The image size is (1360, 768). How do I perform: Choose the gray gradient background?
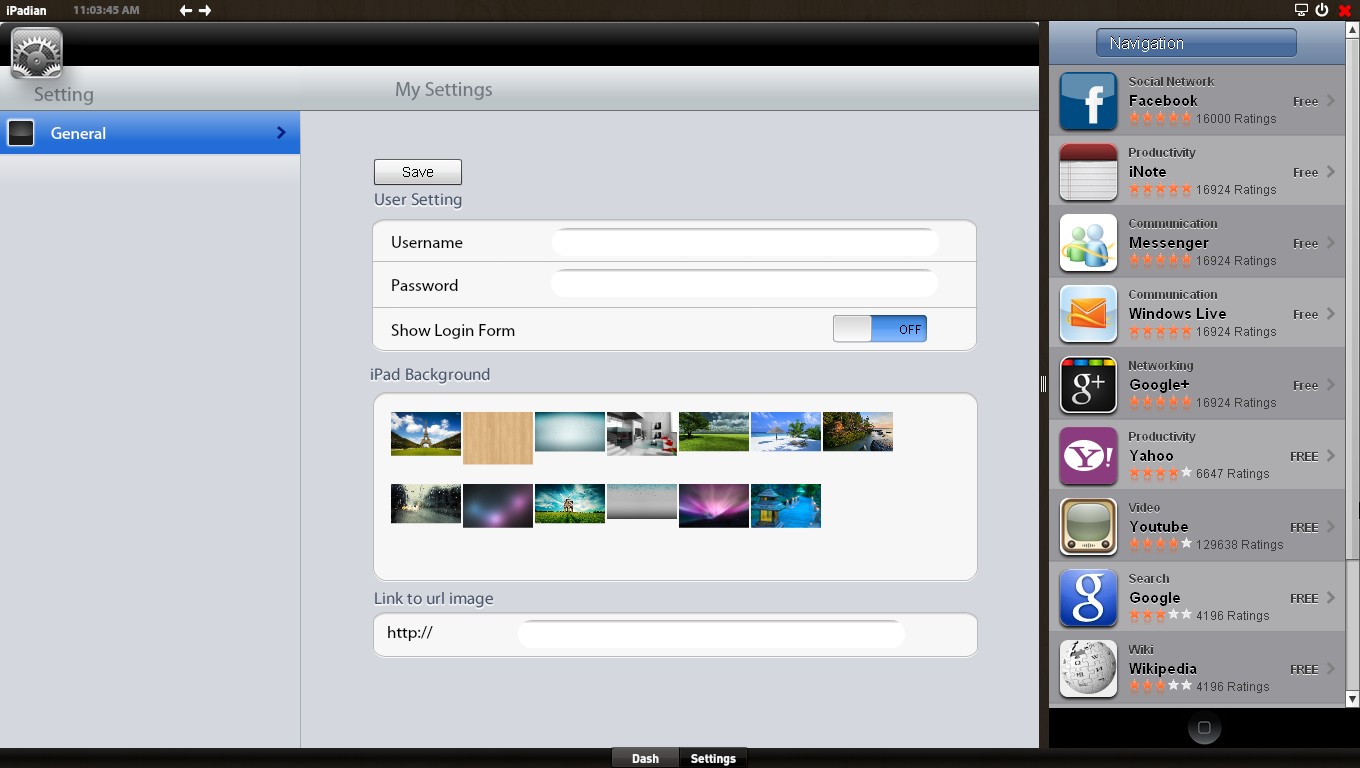642,502
